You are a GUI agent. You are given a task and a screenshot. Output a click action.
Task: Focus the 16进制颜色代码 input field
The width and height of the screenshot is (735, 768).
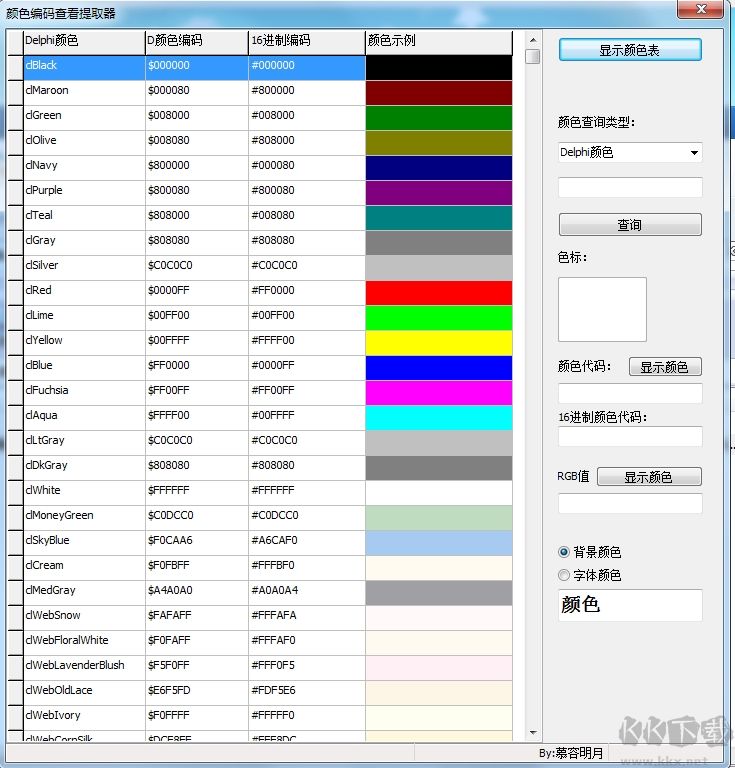629,437
